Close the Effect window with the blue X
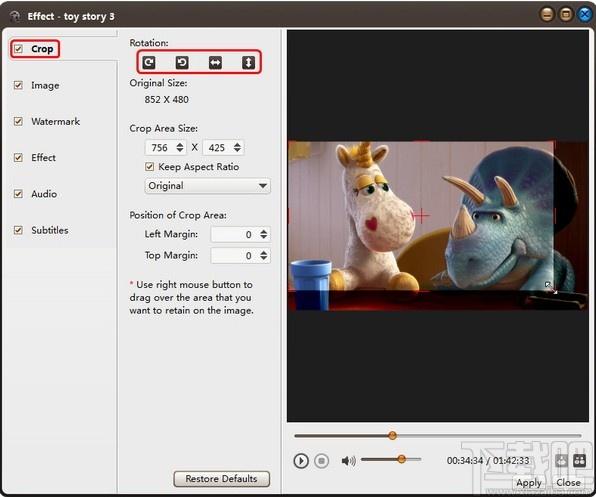596x497 pixels. (x=584, y=15)
